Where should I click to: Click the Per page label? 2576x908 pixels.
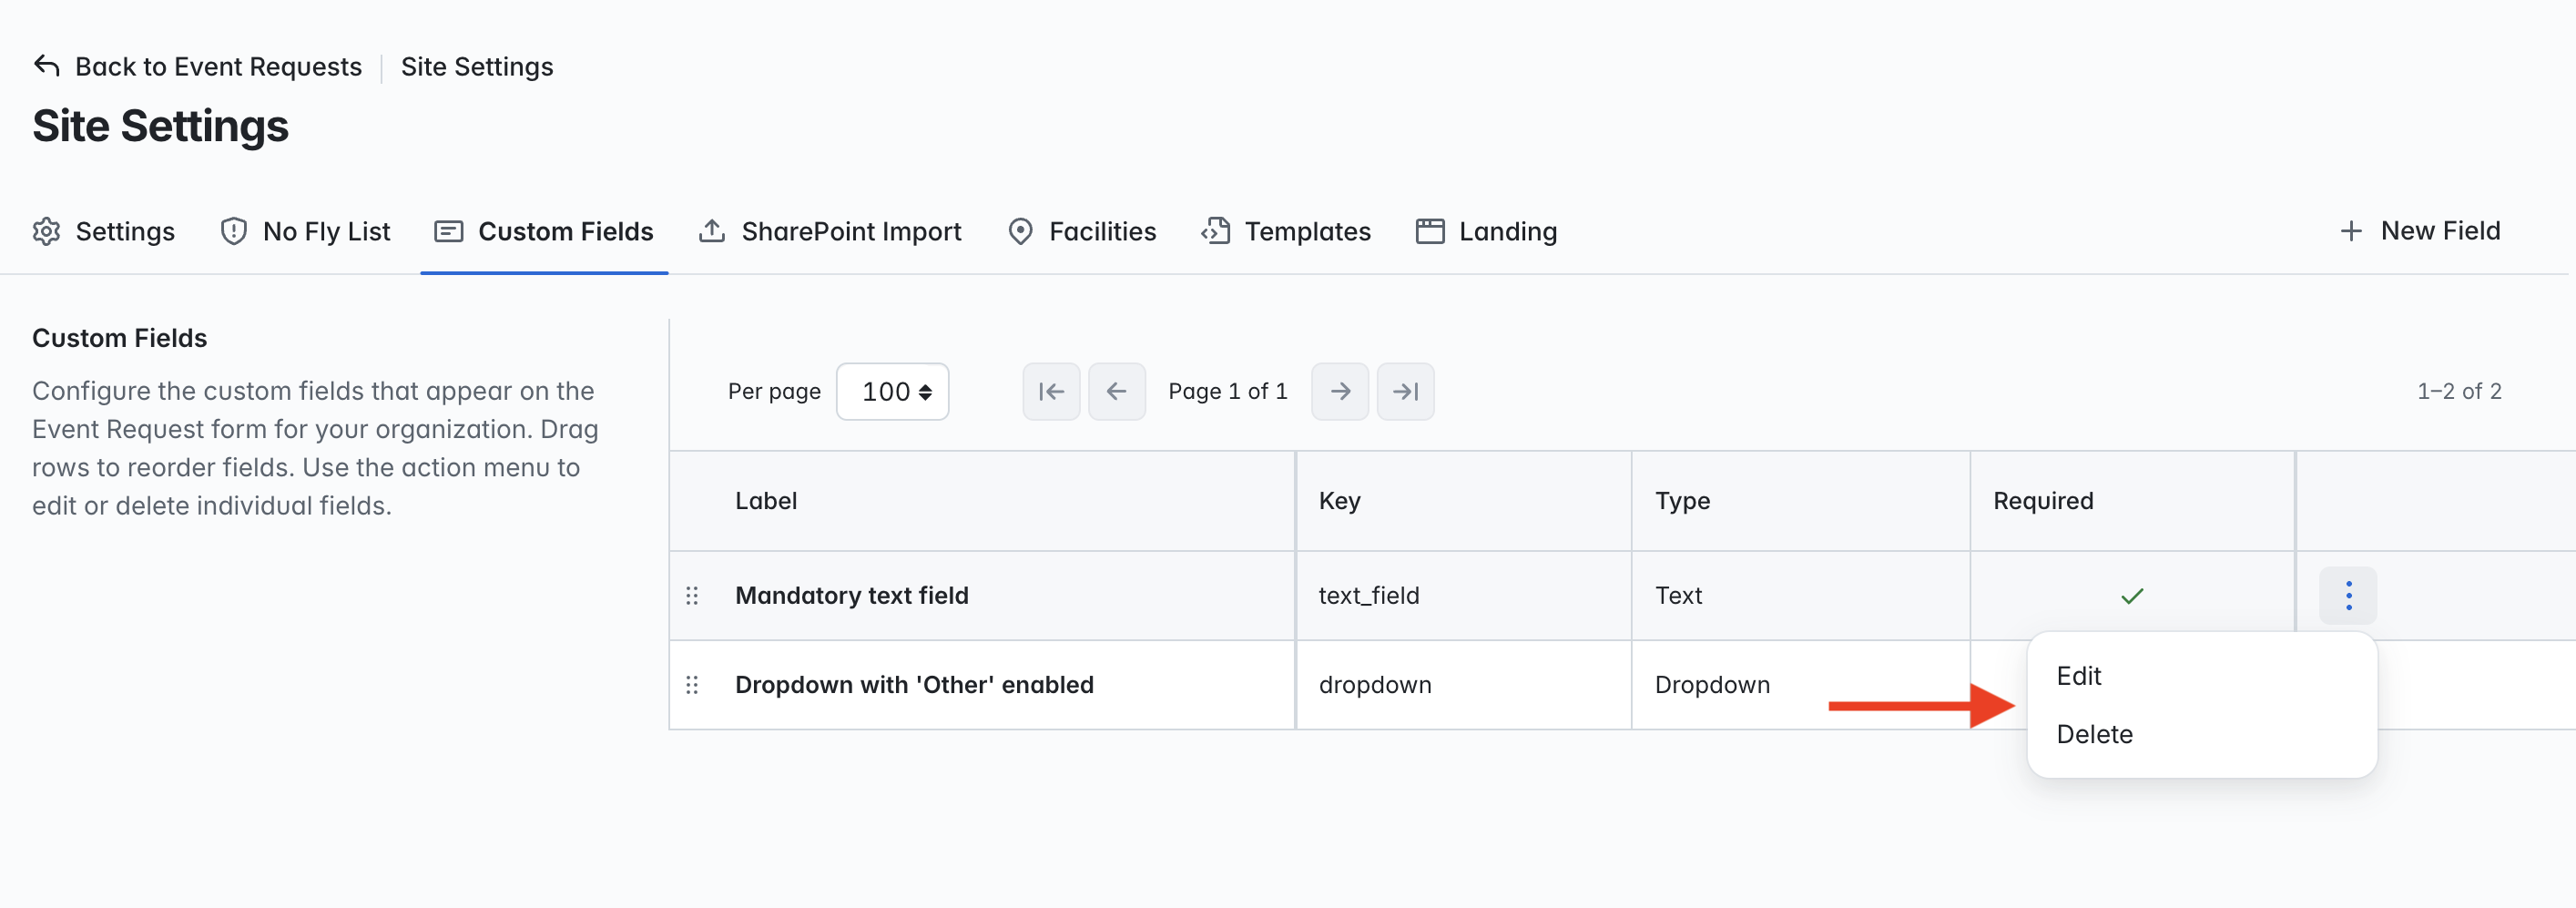(774, 391)
